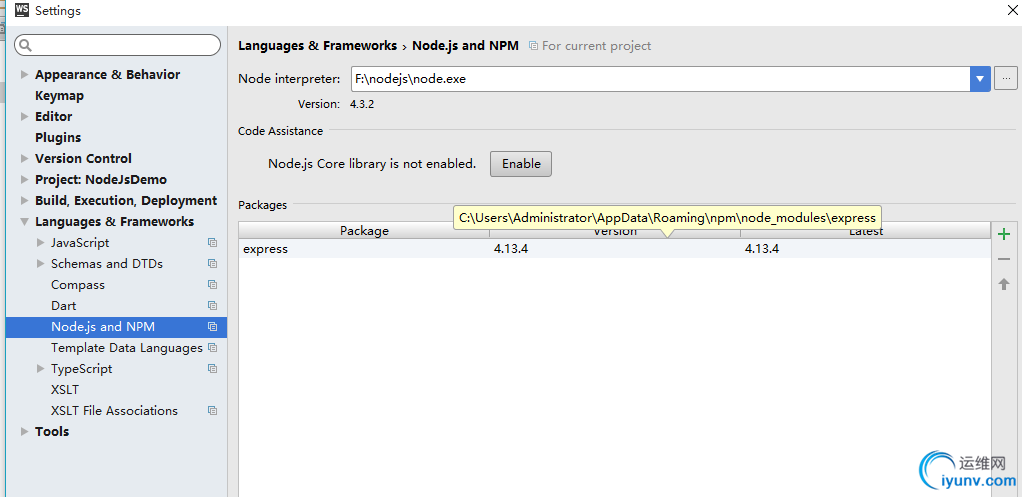Click the project-level icon beside Schemas and DTDs
This screenshot has width=1022, height=497.
point(212,264)
